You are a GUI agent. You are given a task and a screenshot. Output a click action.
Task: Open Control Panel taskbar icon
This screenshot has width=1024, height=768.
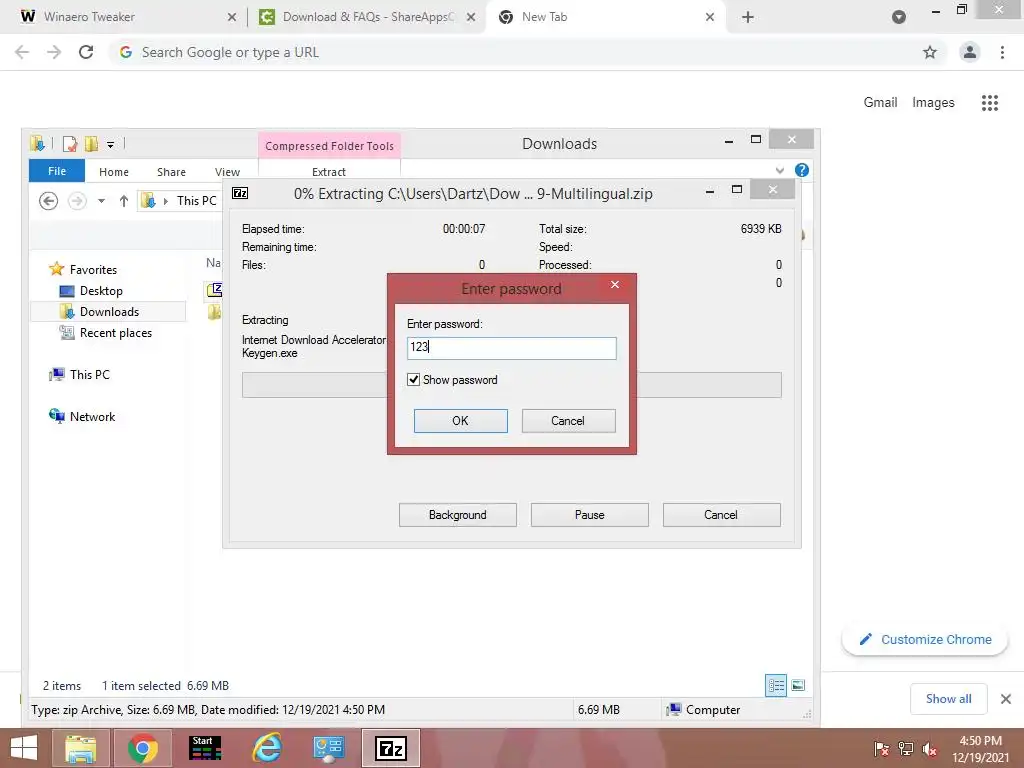click(328, 748)
